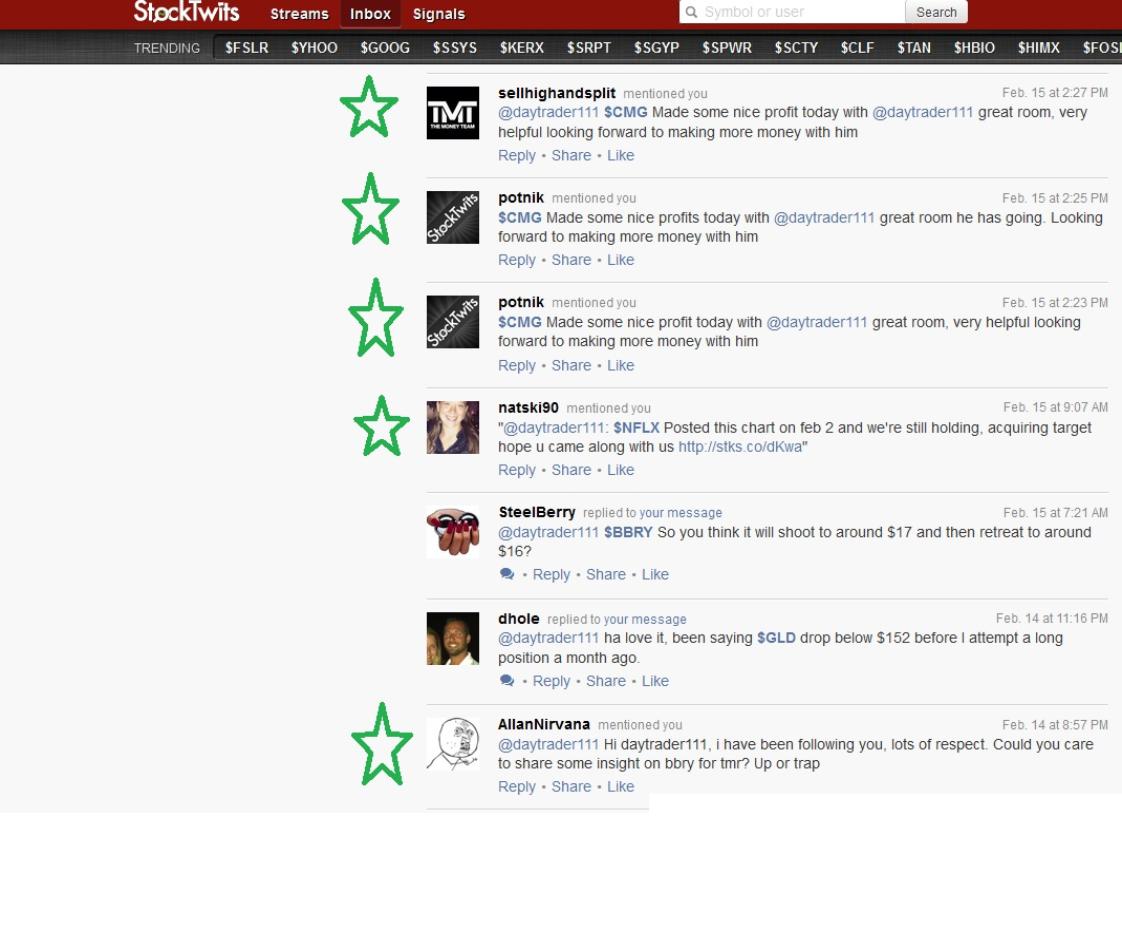Click the StockTwits logo
This screenshot has width=1122, height=950.
coord(186,12)
